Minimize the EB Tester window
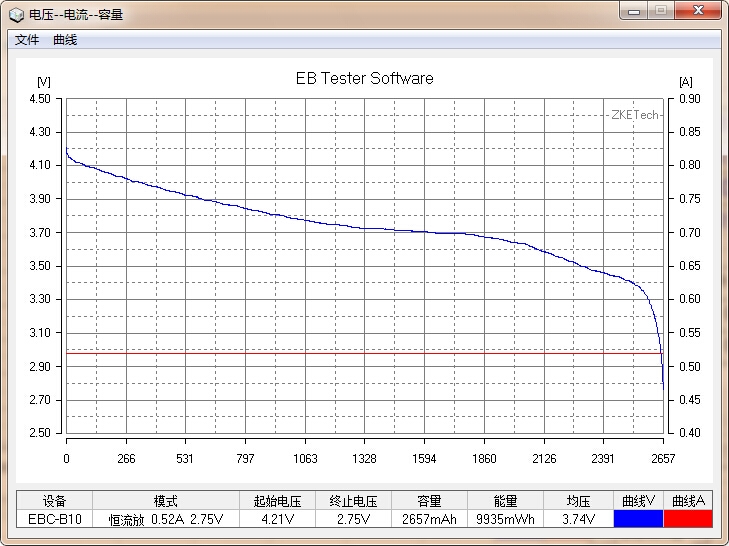 [x=634, y=11]
